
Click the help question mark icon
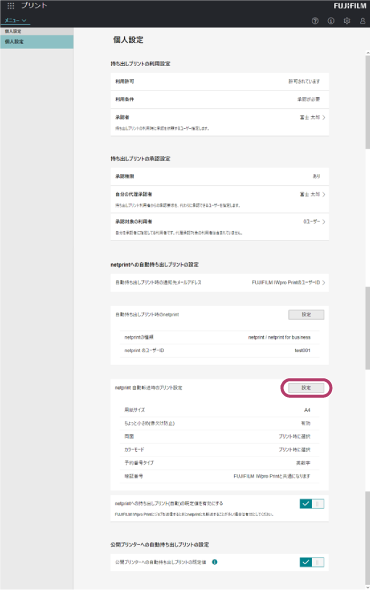(x=315, y=21)
